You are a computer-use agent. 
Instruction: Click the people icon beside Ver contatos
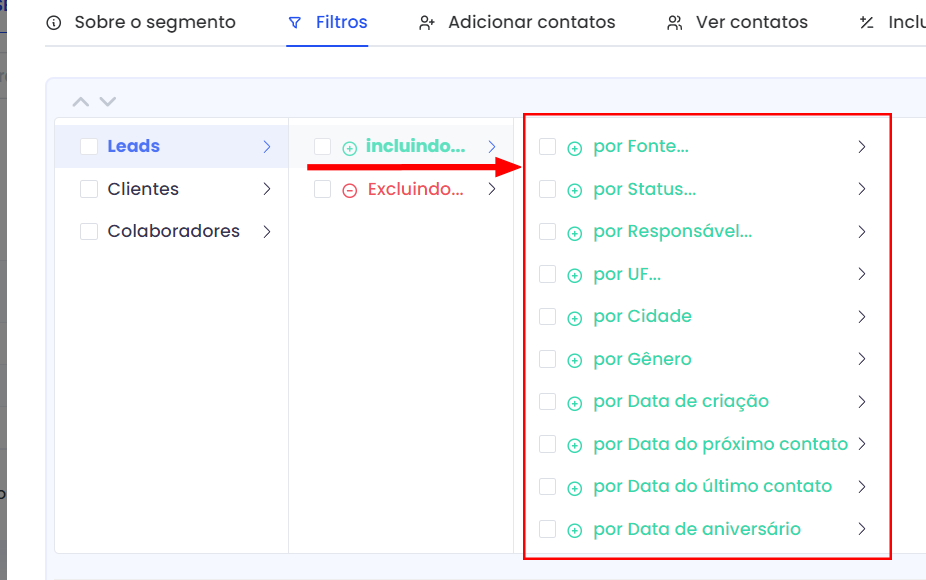click(674, 22)
